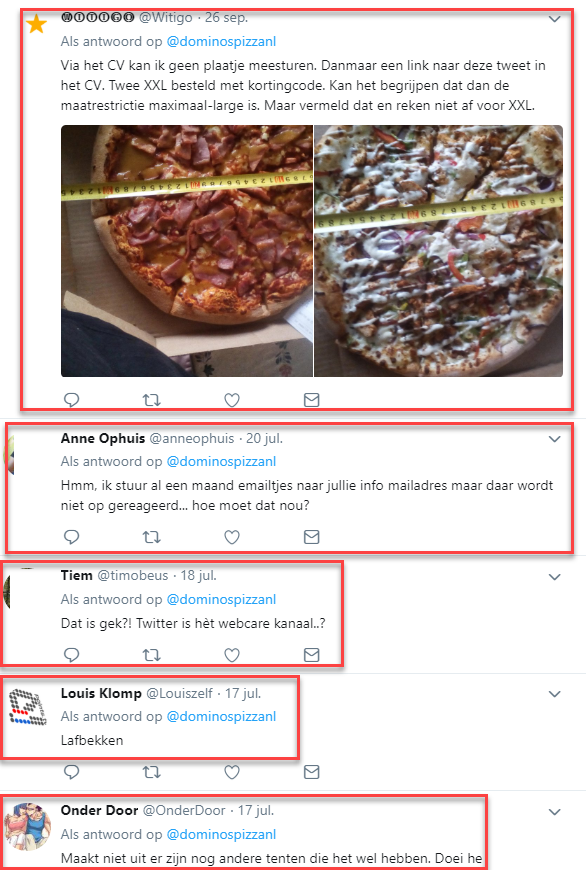This screenshot has width=586, height=870.
Task: Open the more-options chevron on Witigo's tweet
Action: click(x=554, y=19)
